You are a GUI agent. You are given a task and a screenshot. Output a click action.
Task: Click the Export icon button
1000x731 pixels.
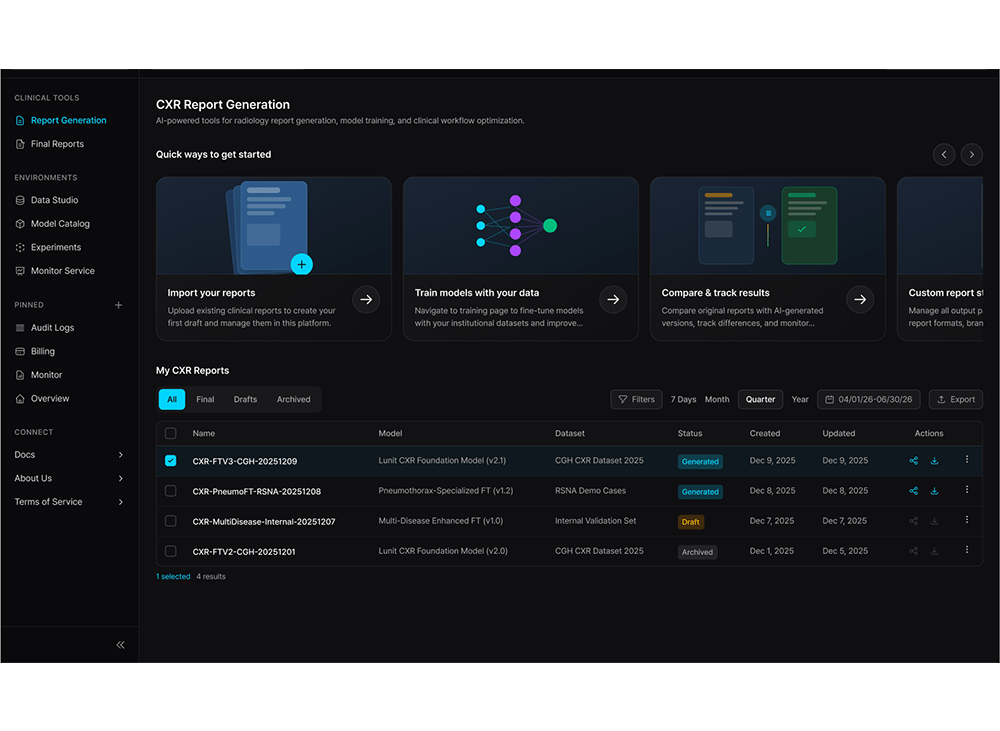pyautogui.click(x=955, y=398)
